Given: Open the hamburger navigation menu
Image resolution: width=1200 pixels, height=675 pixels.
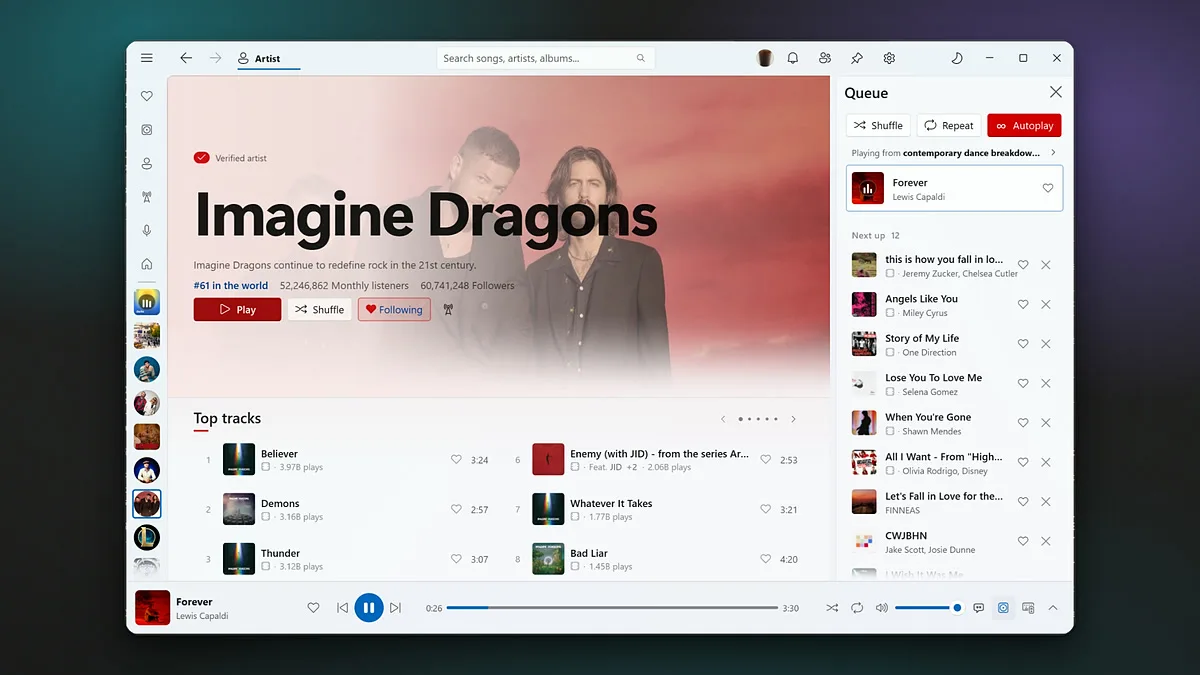Looking at the screenshot, I should (x=147, y=58).
